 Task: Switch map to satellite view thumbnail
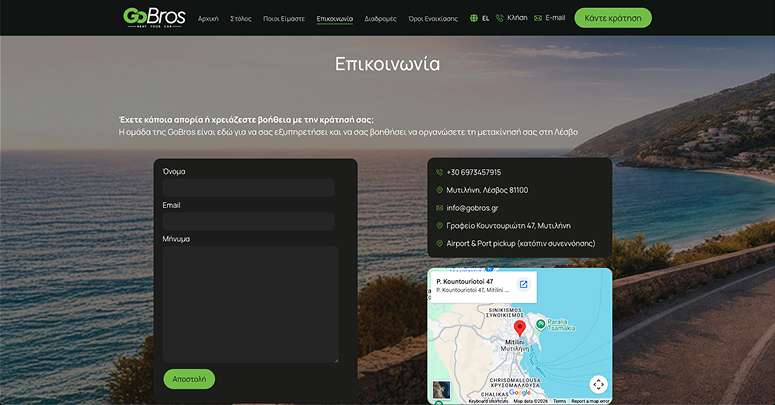441,390
